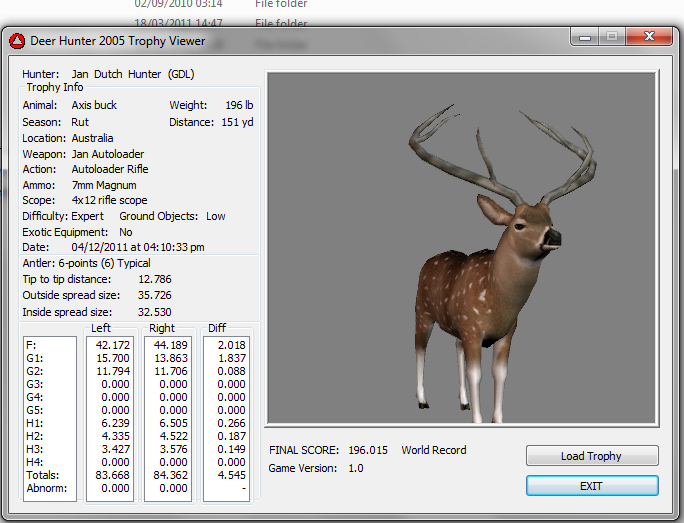Click the red Deer Hunter title bar icon

(17, 41)
